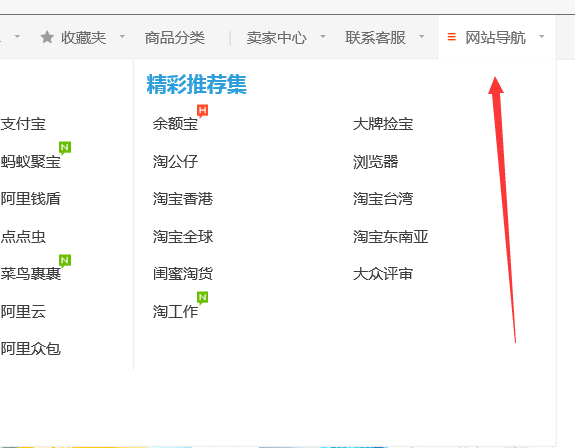Click the orange hamburger icon by 网站导航
Viewport: 575px width, 448px height.
[452, 37]
